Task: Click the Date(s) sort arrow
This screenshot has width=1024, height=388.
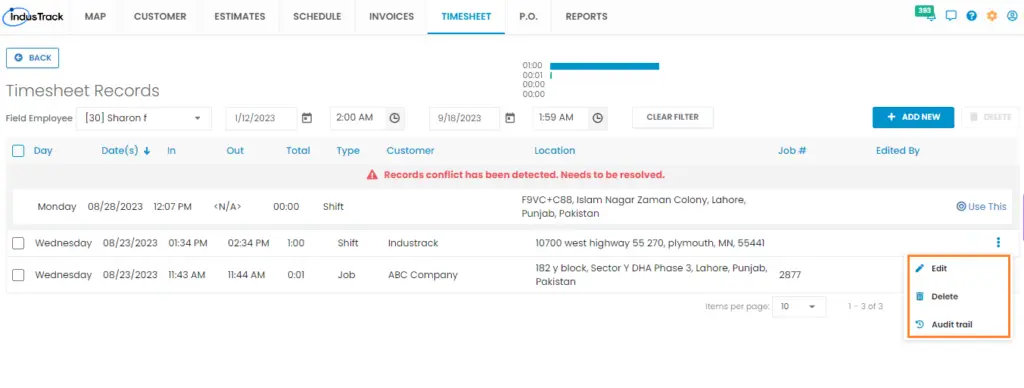Action: click(147, 151)
